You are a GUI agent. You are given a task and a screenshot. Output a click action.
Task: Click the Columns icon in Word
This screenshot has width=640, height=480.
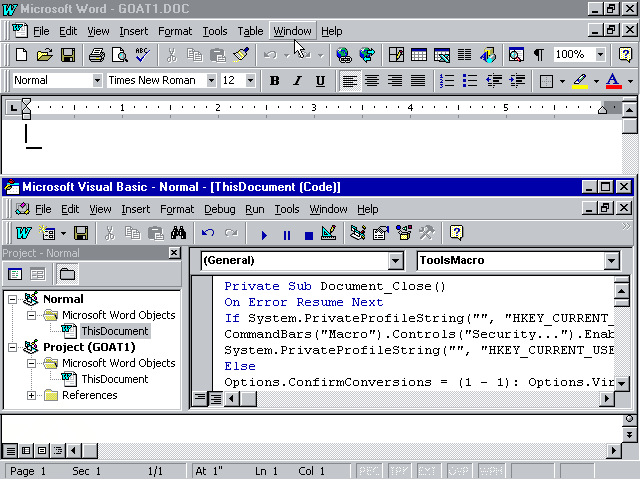[x=464, y=54]
